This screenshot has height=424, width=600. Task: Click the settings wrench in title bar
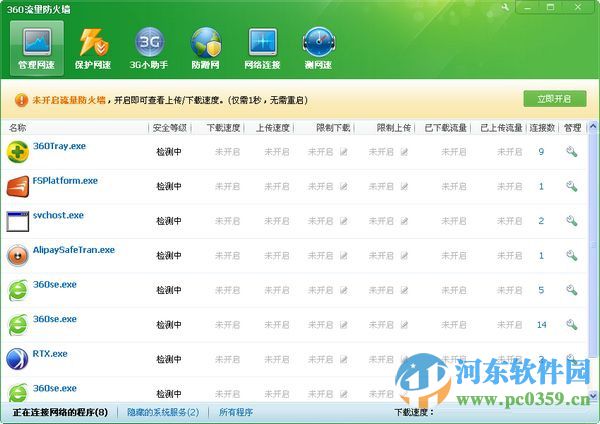(x=505, y=7)
